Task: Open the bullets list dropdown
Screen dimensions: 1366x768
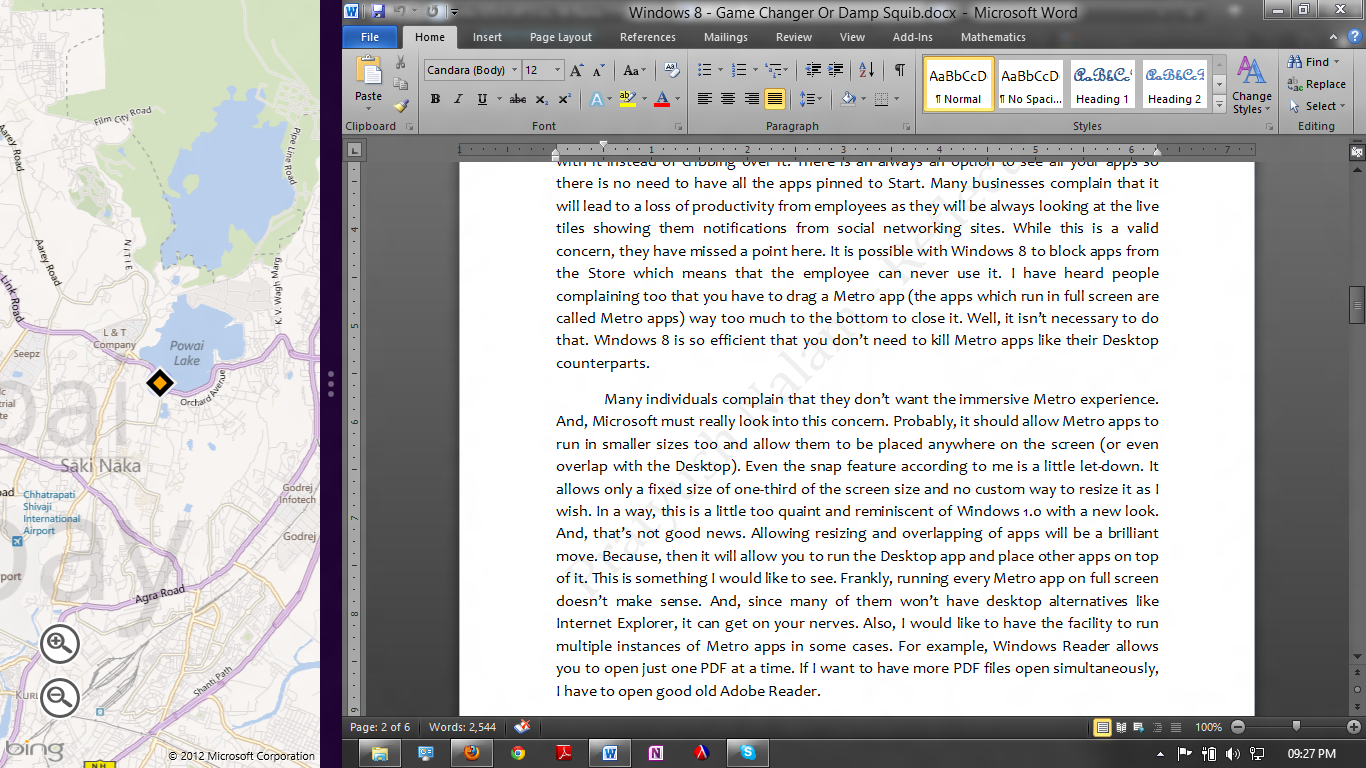Action: tap(721, 70)
